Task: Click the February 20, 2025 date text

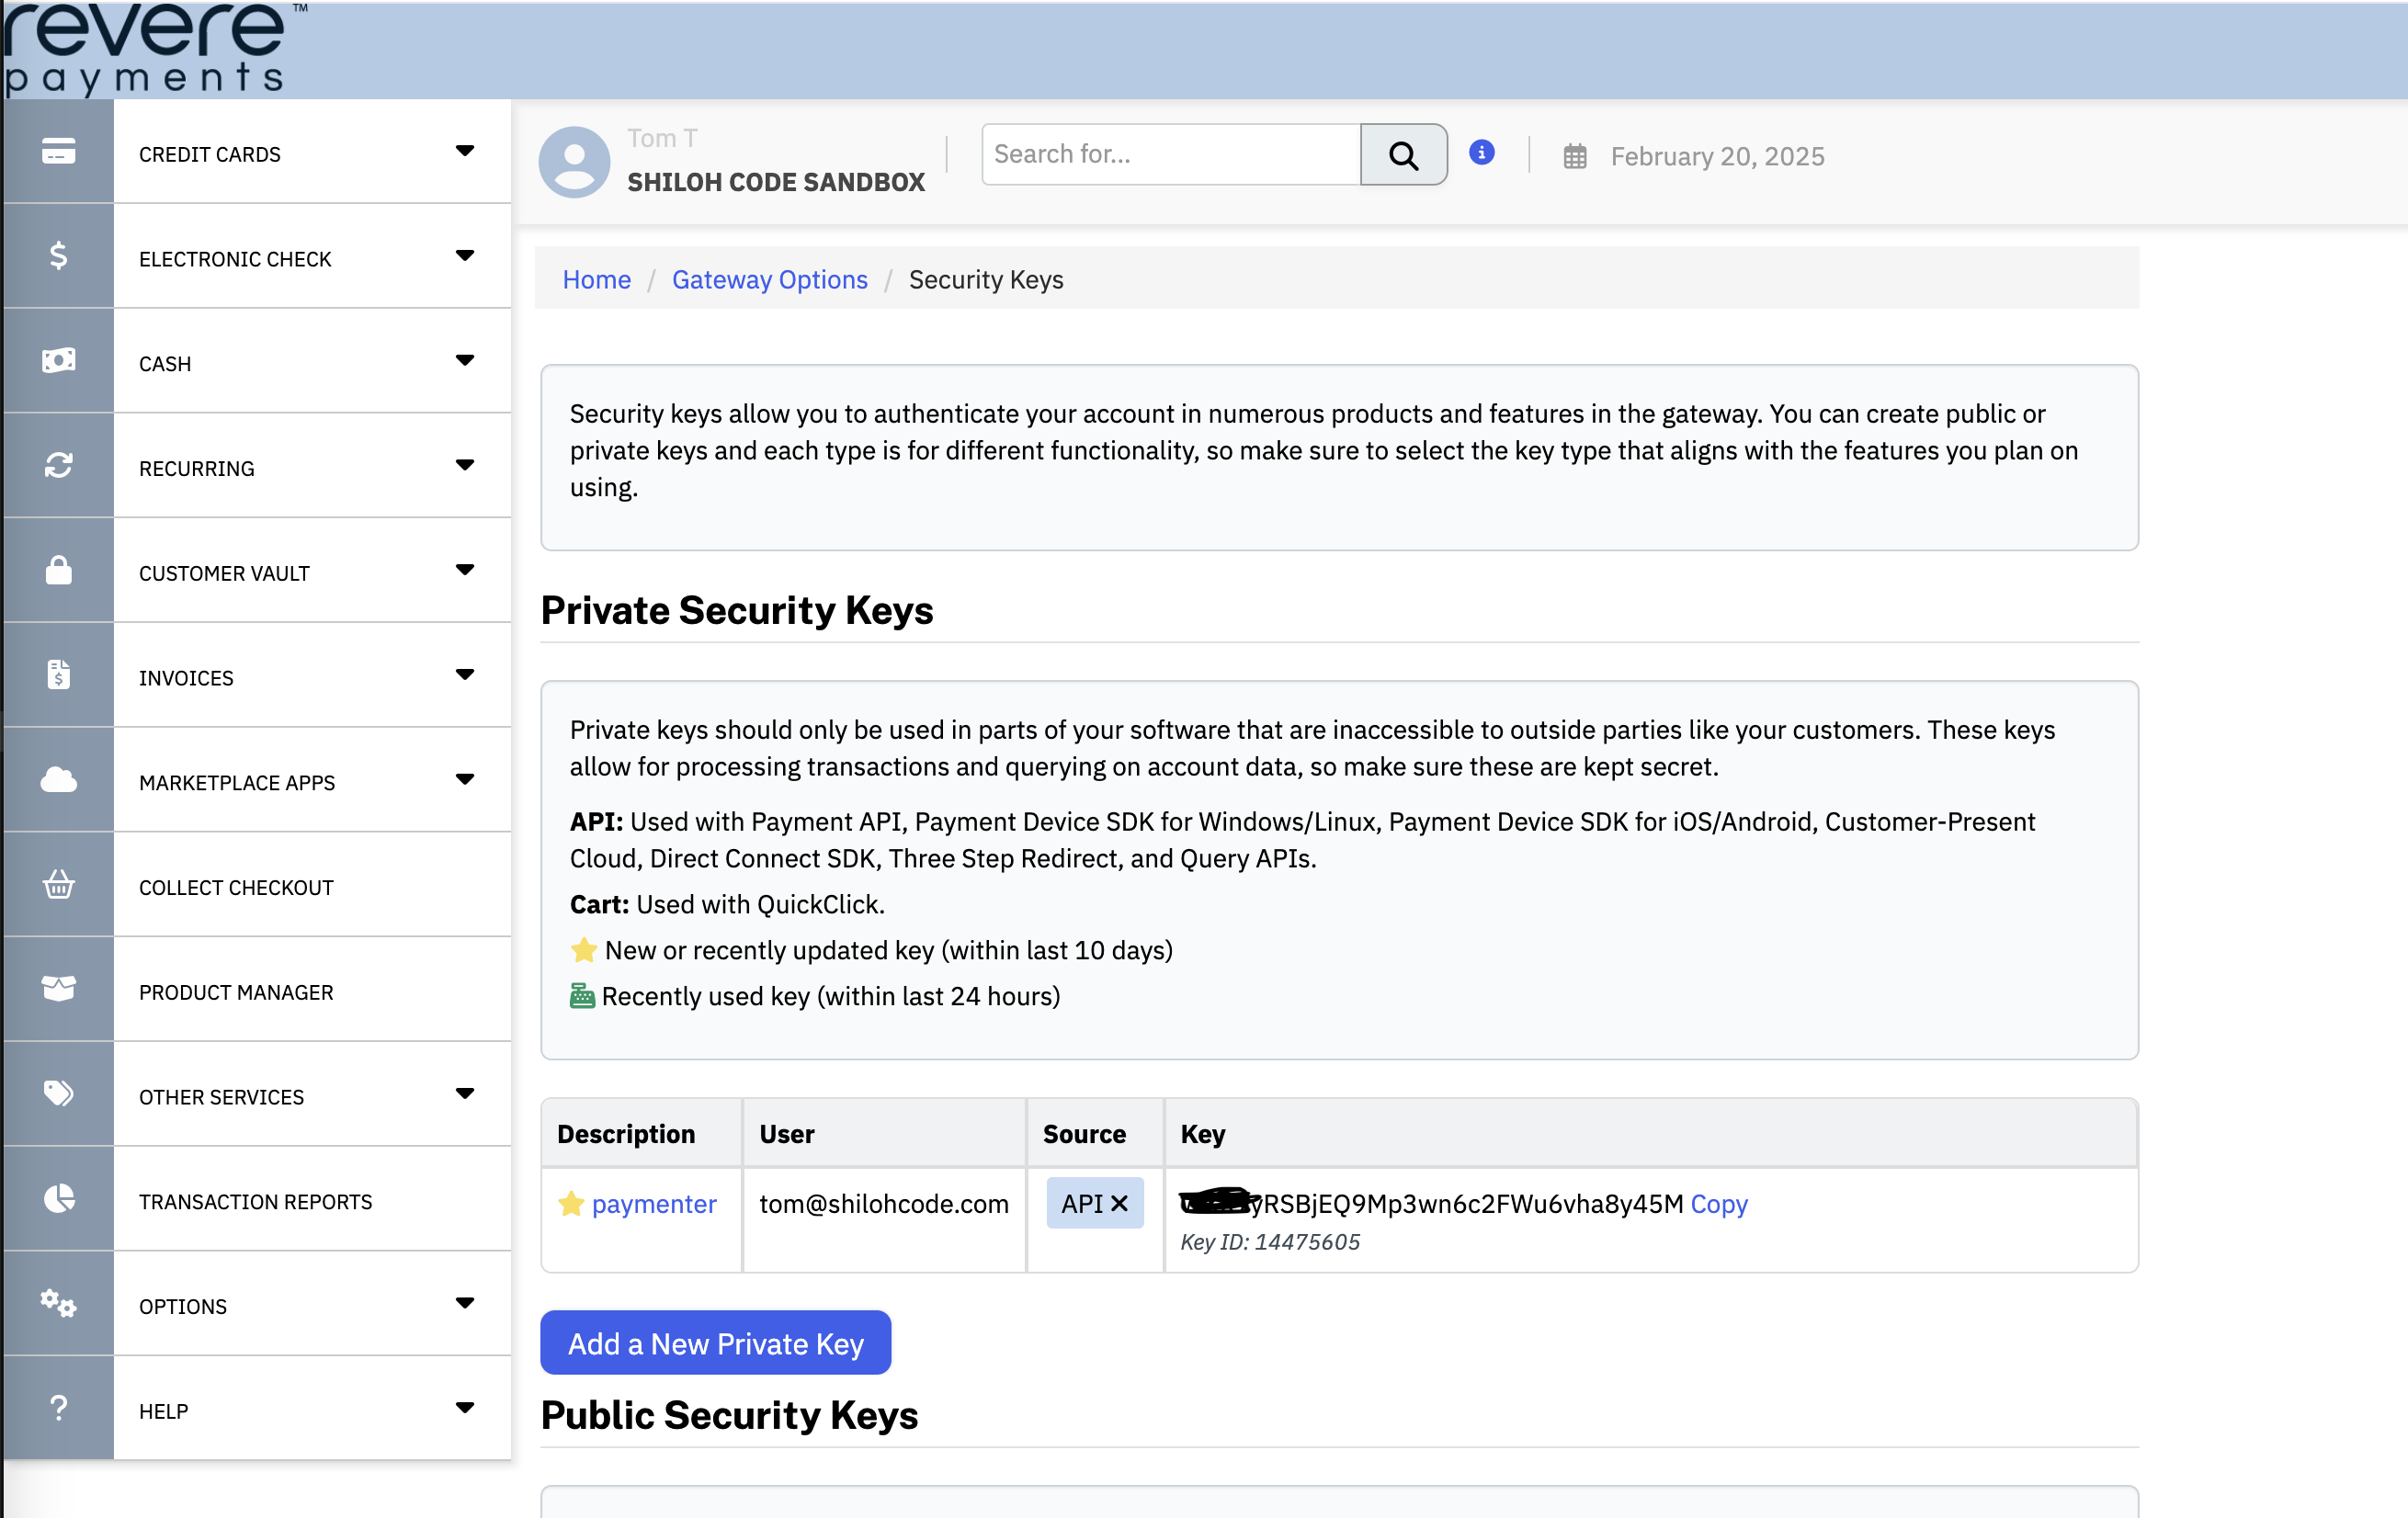Action: tap(1717, 157)
